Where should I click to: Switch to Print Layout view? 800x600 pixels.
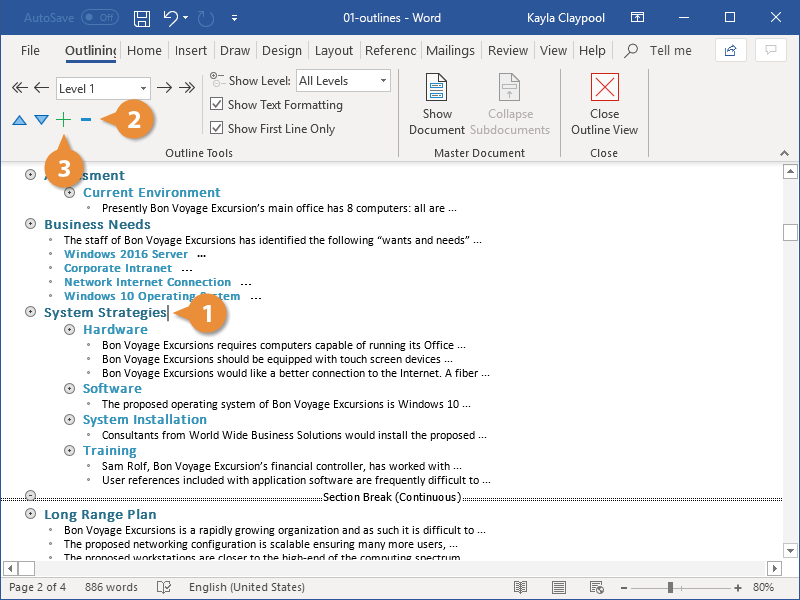click(x=559, y=587)
